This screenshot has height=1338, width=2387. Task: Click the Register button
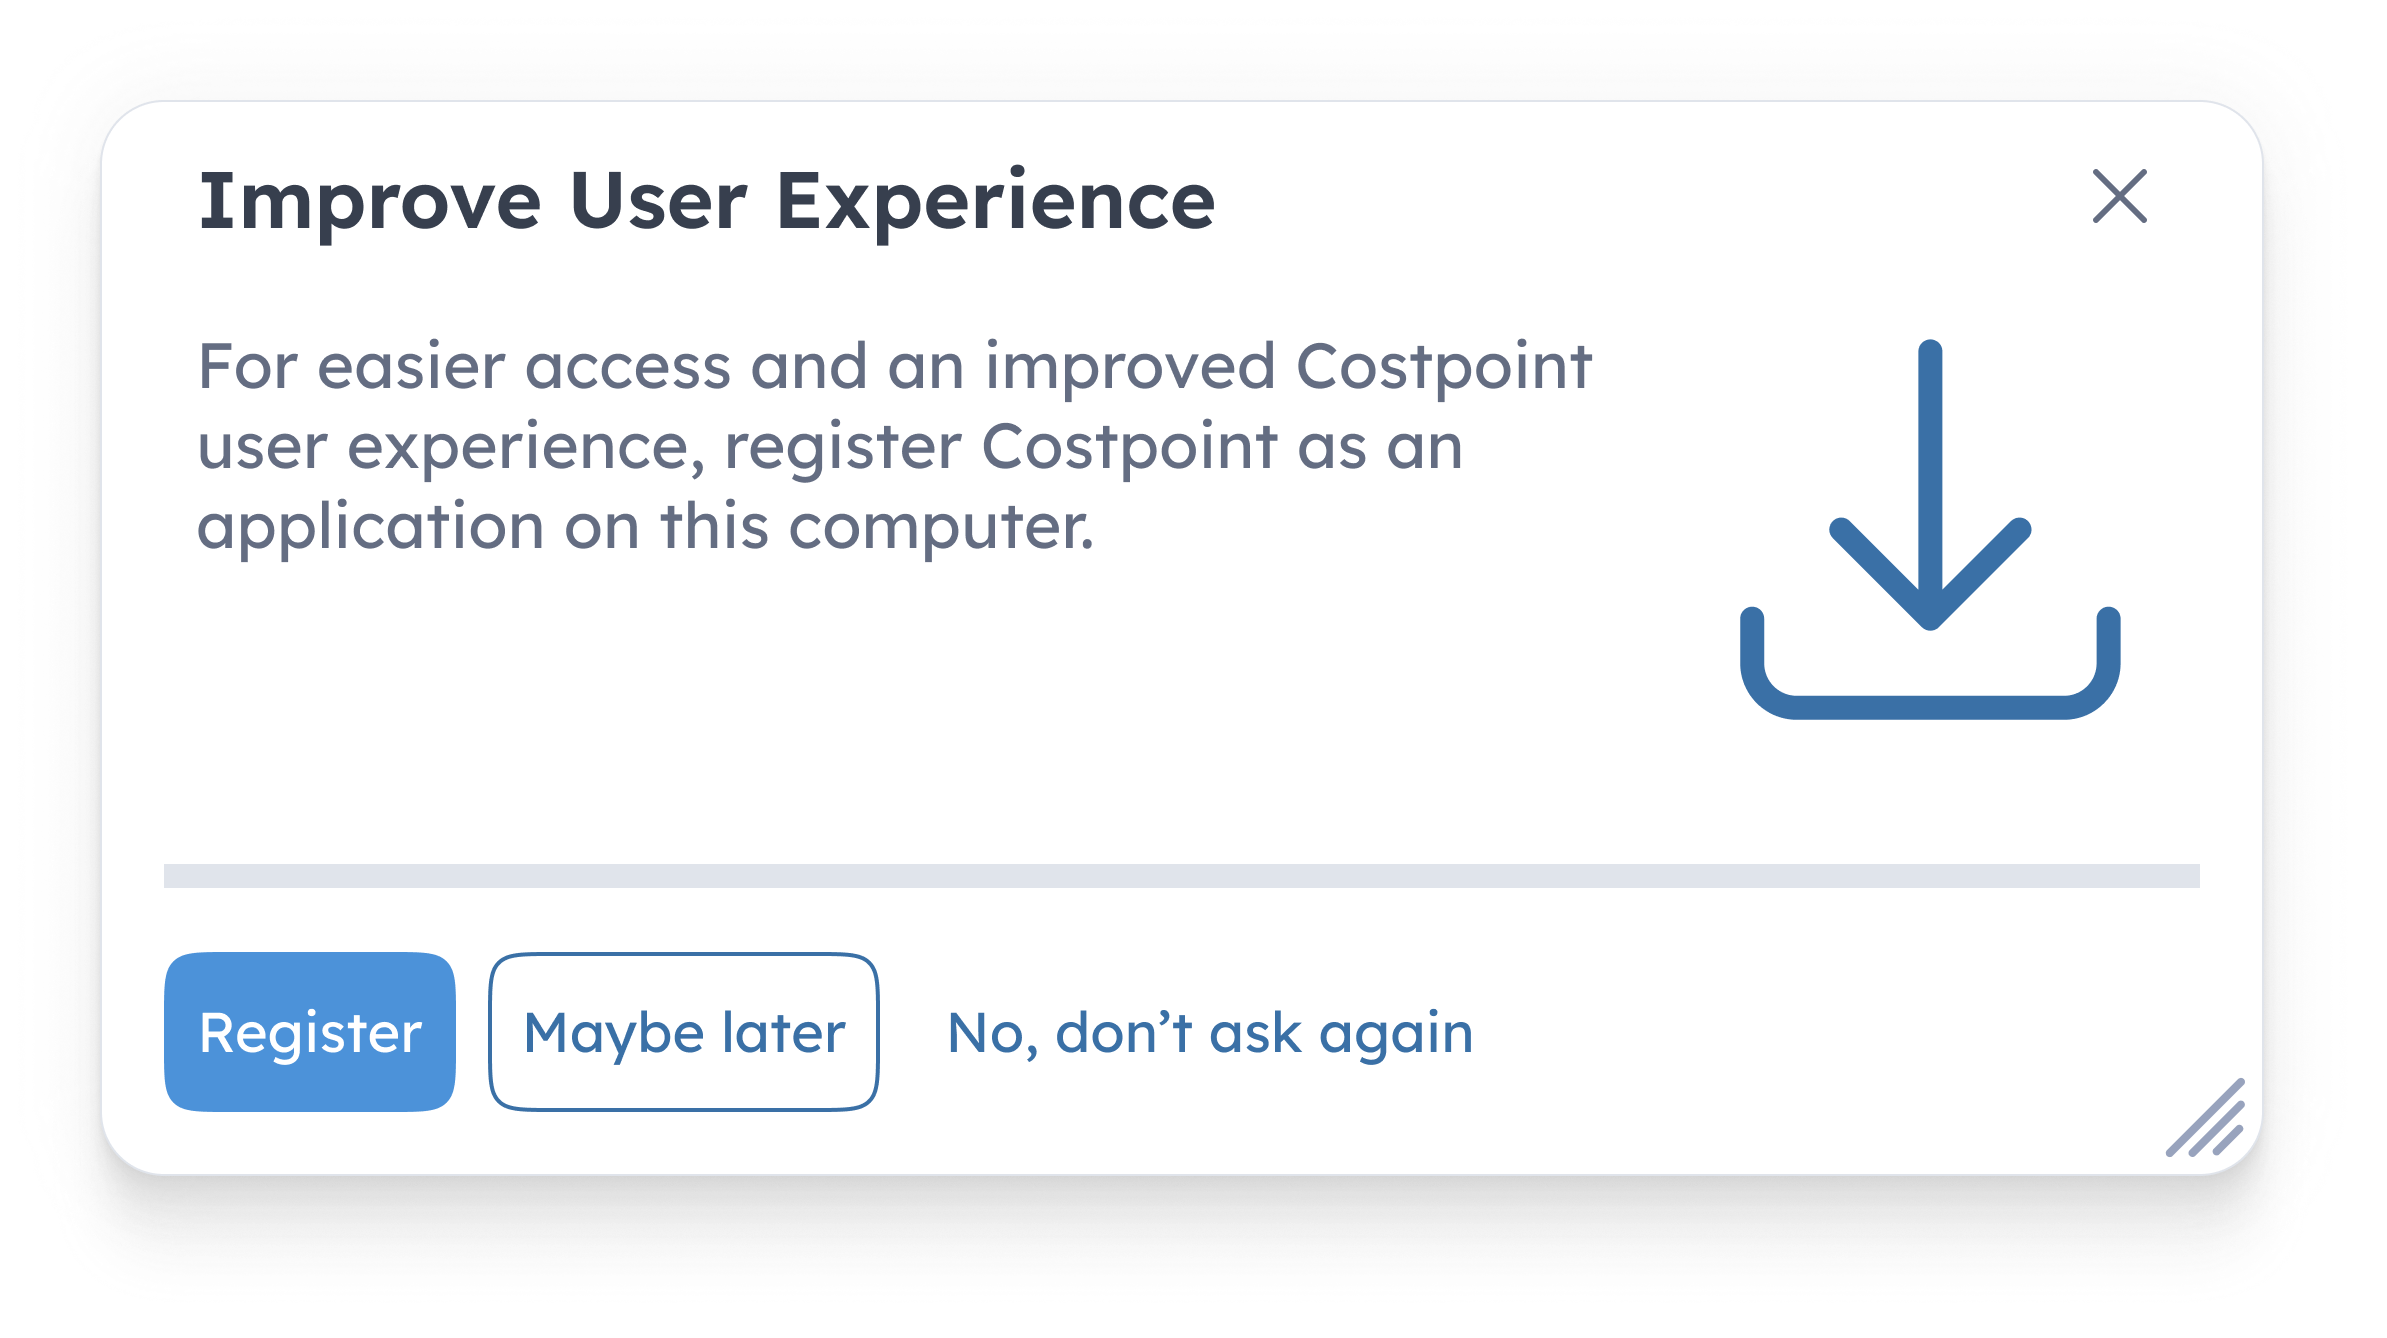310,1032
